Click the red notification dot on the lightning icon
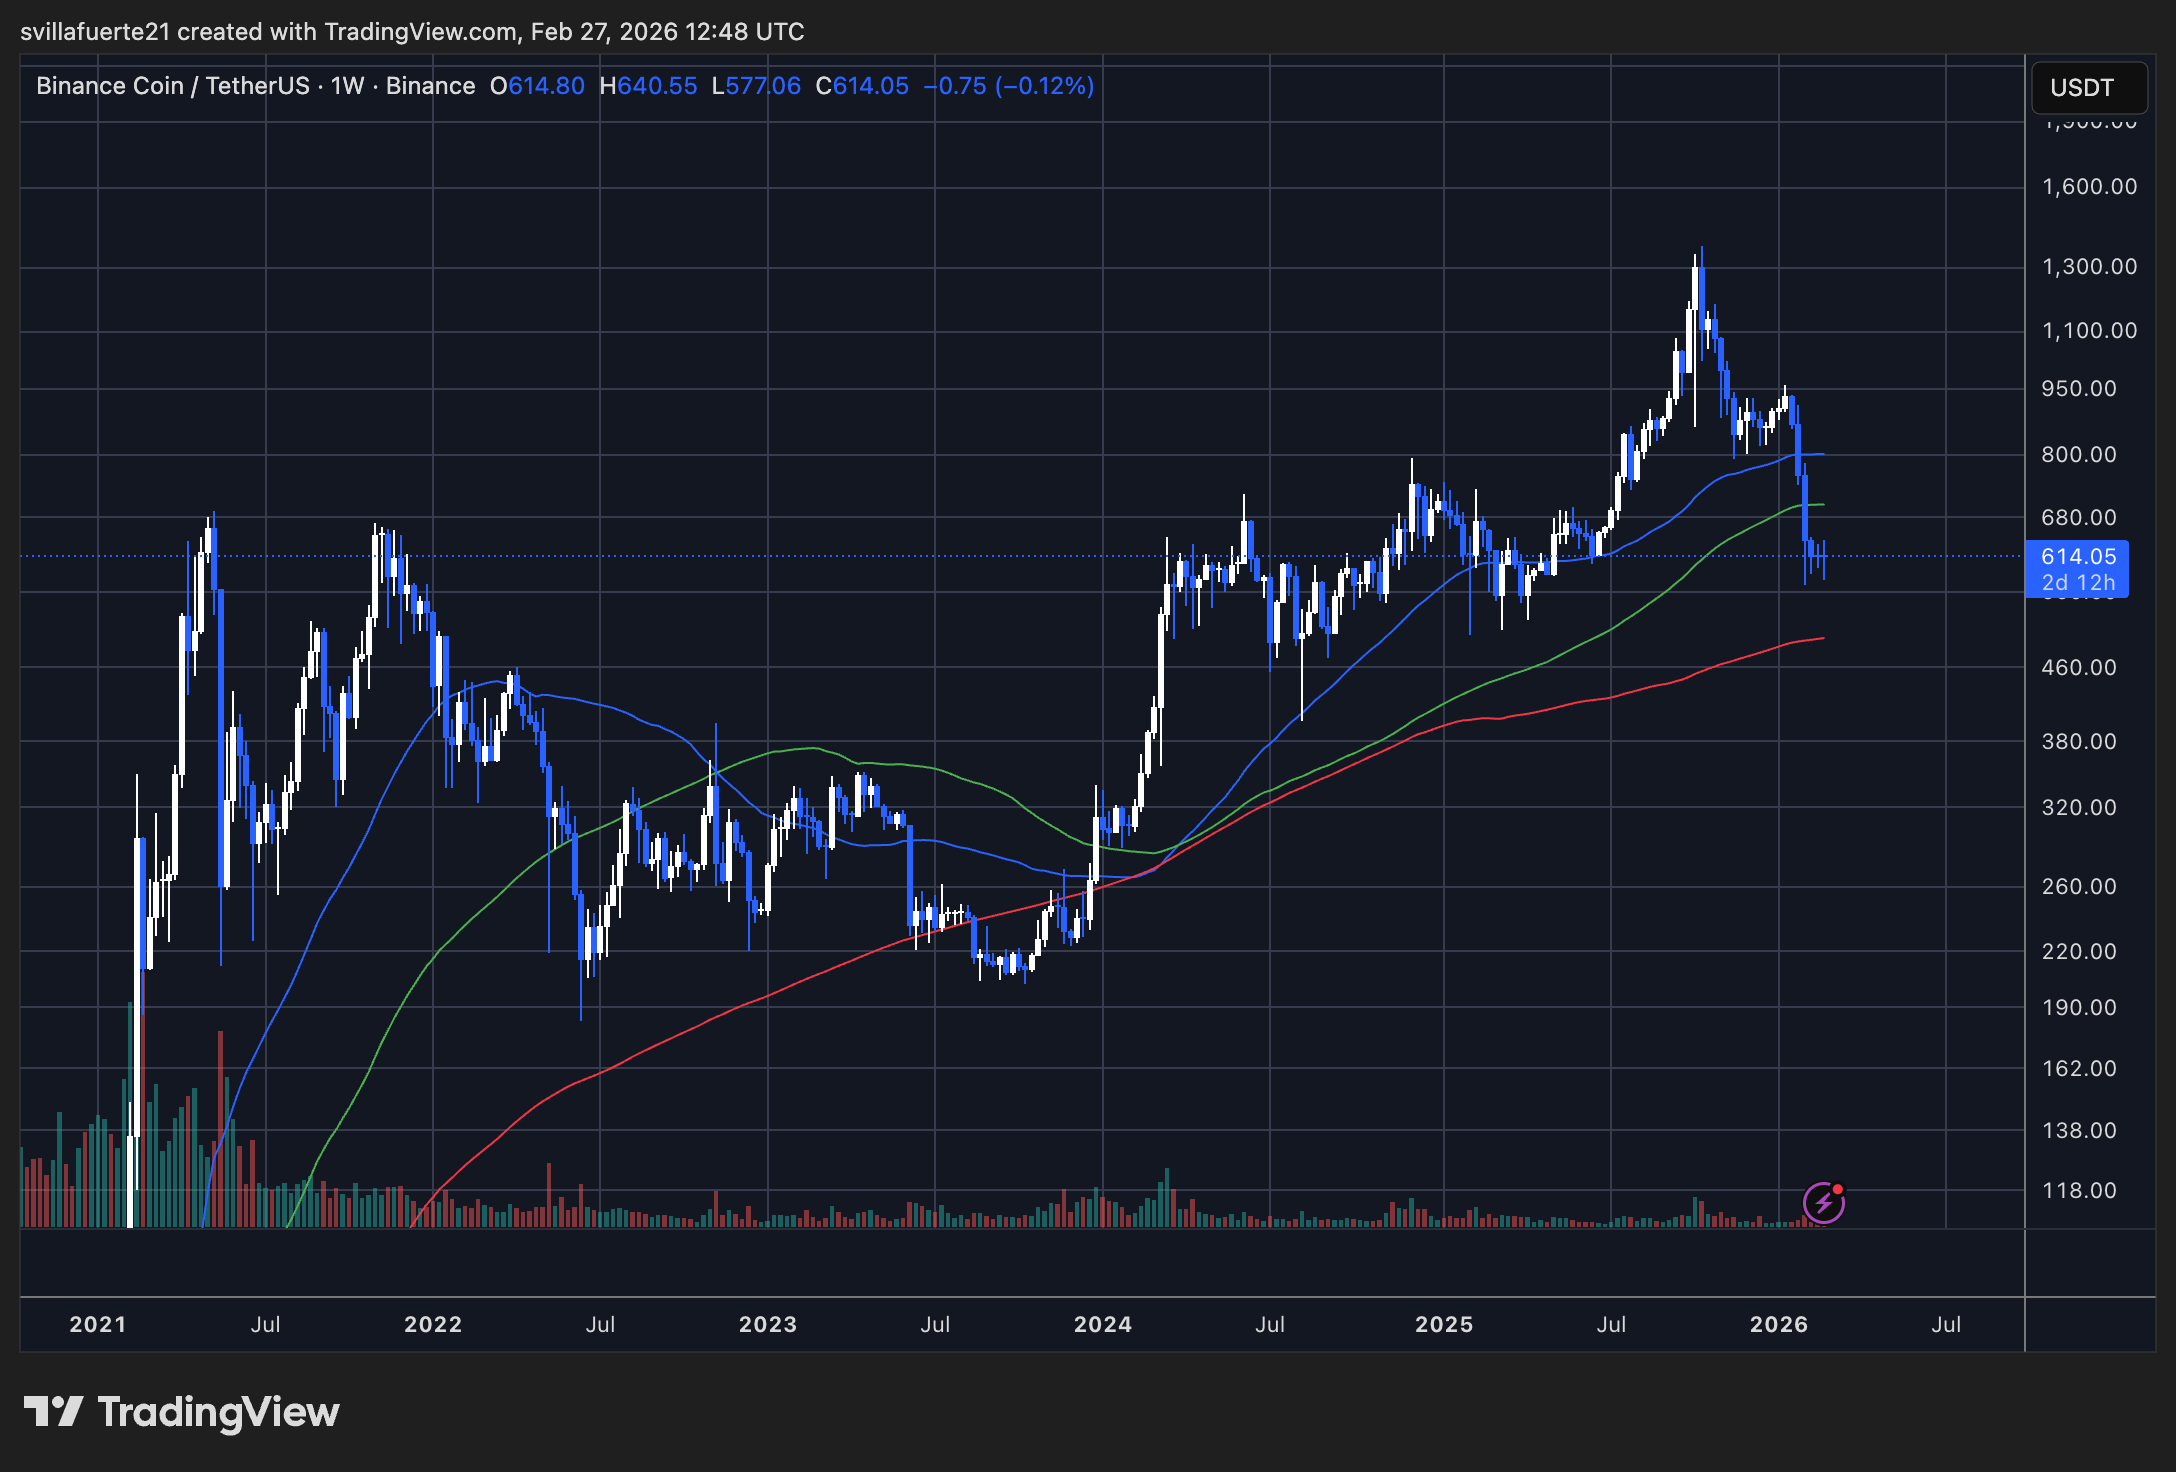2176x1472 pixels. (x=1837, y=1190)
